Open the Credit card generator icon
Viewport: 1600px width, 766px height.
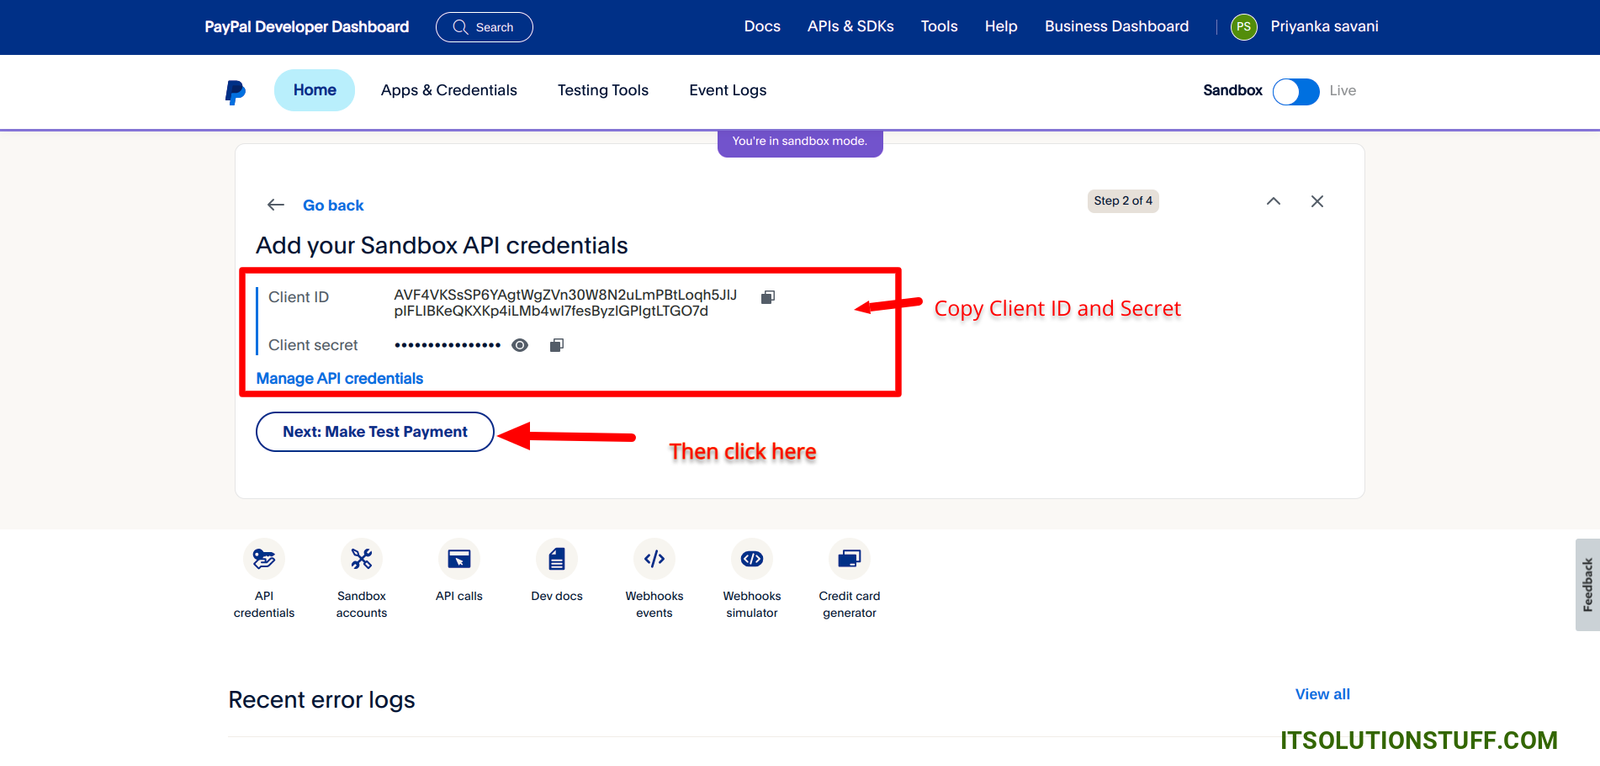(x=849, y=559)
